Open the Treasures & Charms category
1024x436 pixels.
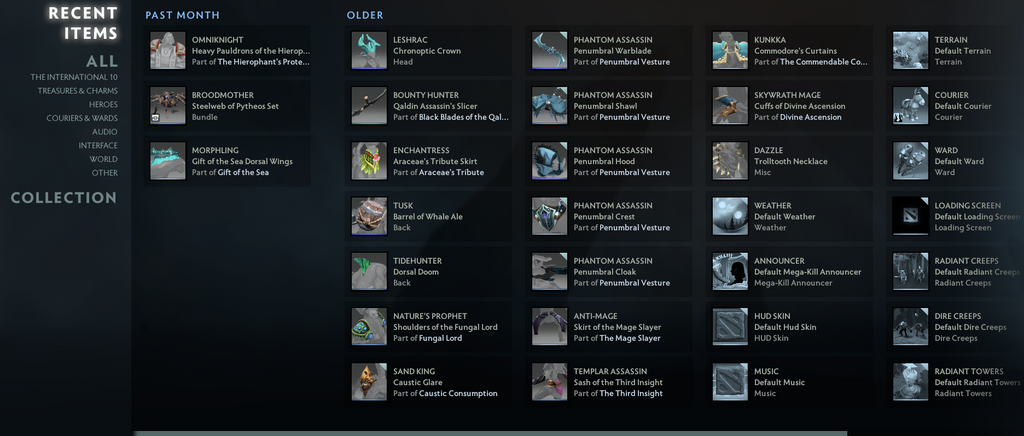point(78,91)
